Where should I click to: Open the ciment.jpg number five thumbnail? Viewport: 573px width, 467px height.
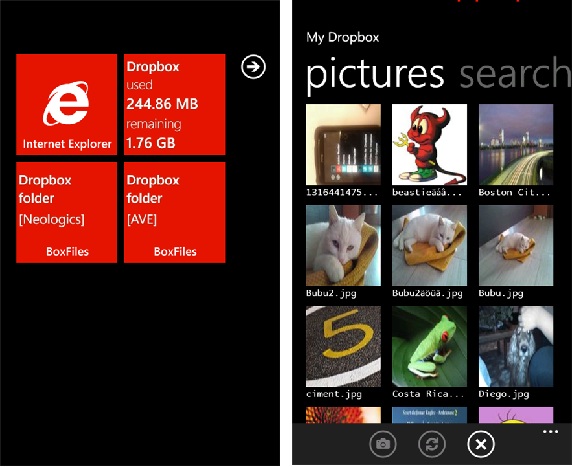pyautogui.click(x=344, y=346)
